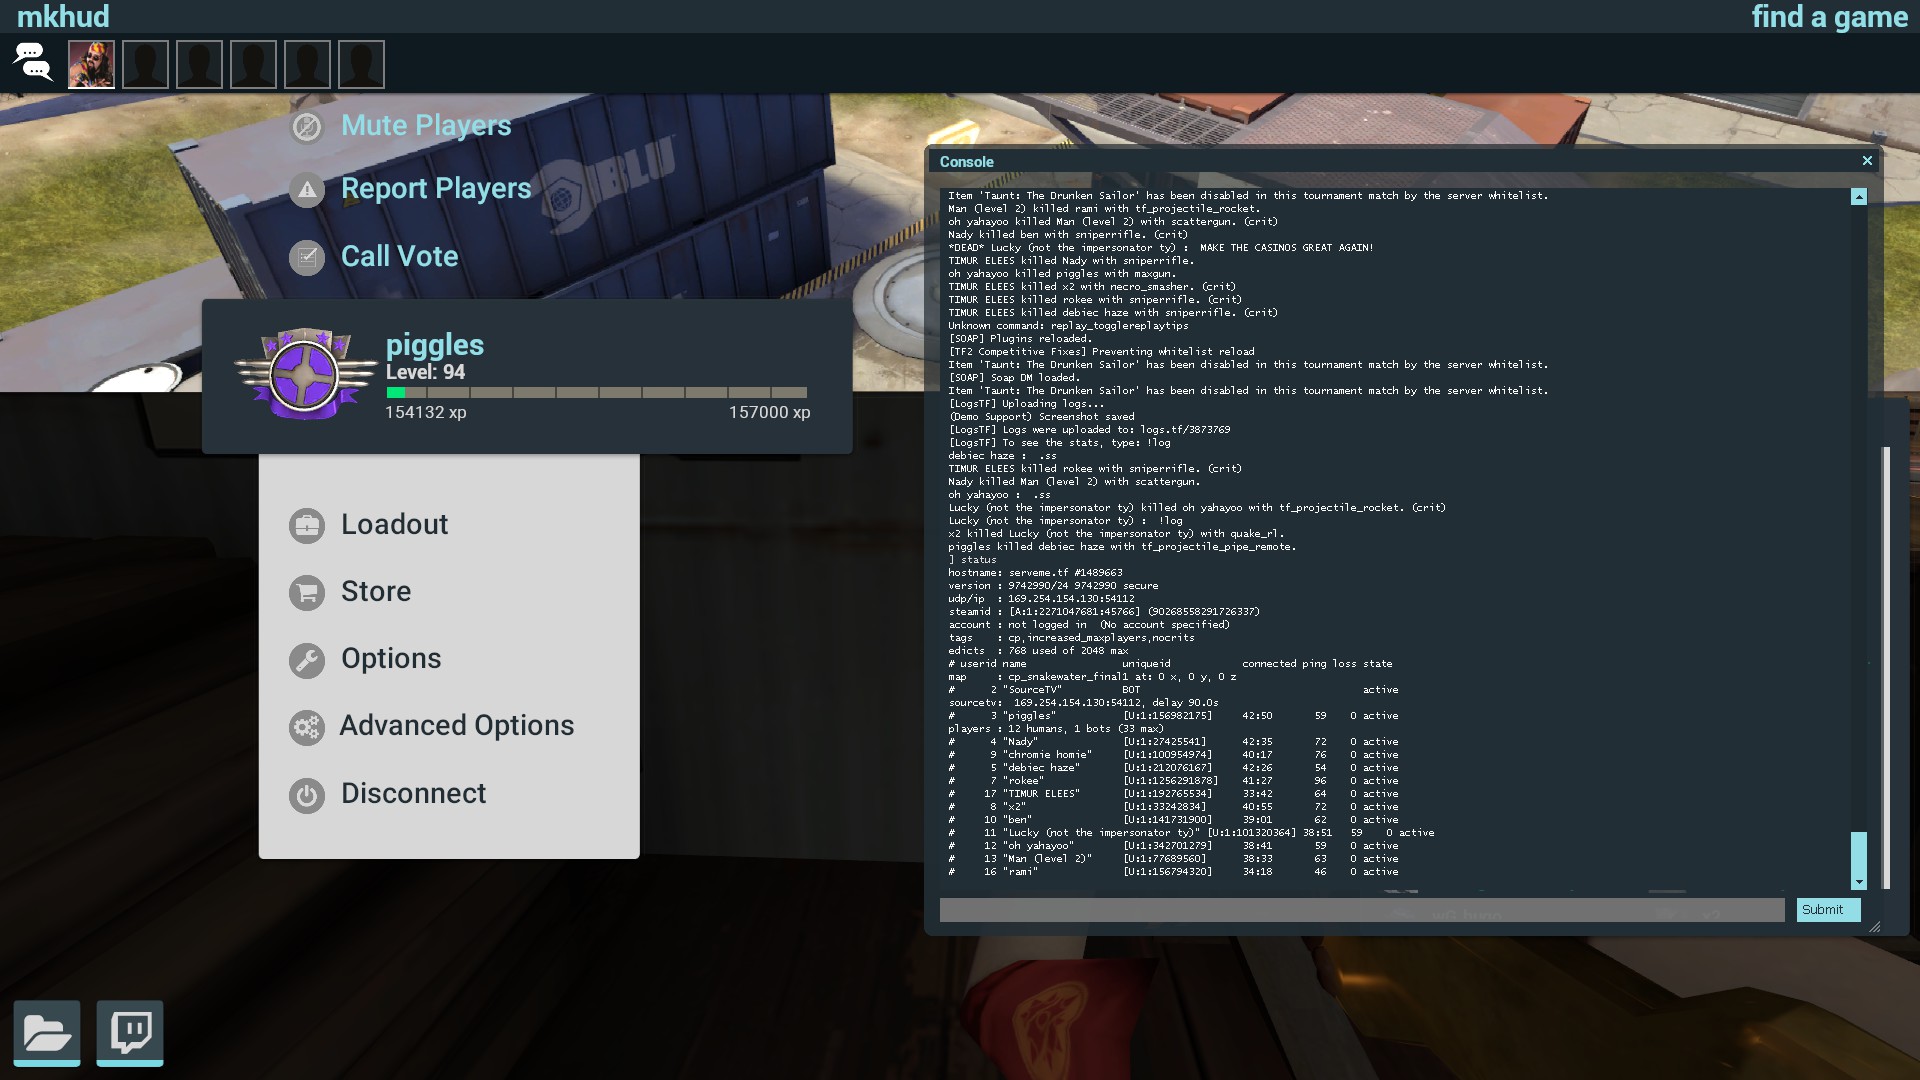1920x1080 pixels.
Task: Click the console scrollbar up arrow
Action: (1859, 197)
